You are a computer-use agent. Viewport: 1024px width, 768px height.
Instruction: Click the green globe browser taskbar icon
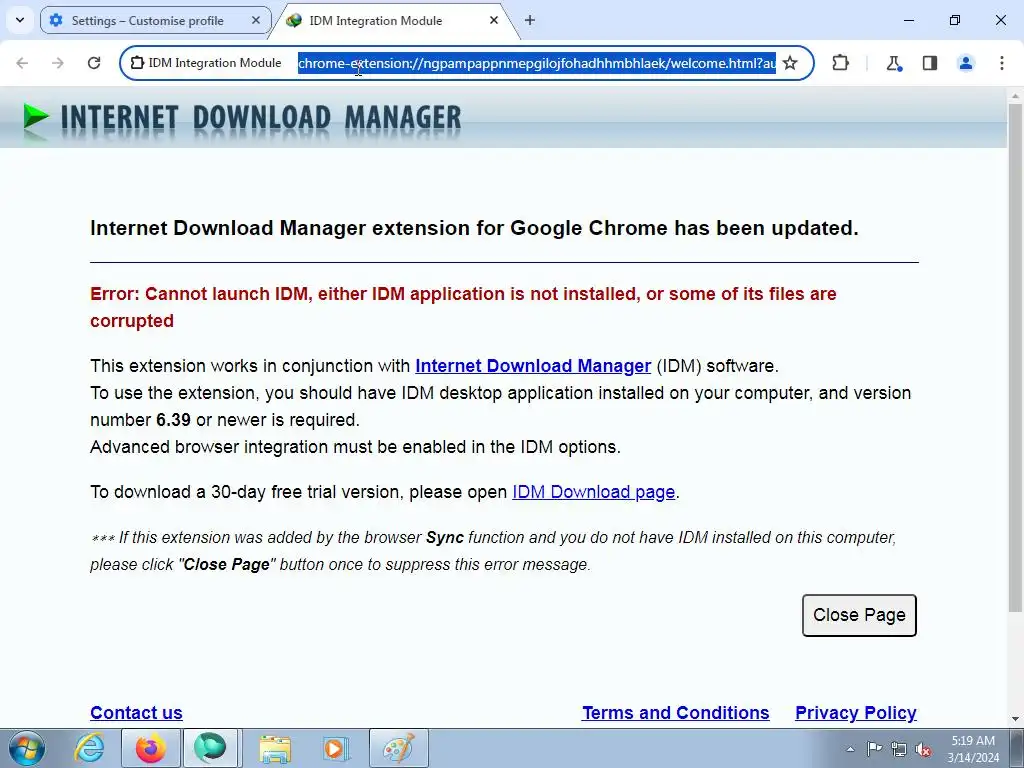pyautogui.click(x=210, y=748)
